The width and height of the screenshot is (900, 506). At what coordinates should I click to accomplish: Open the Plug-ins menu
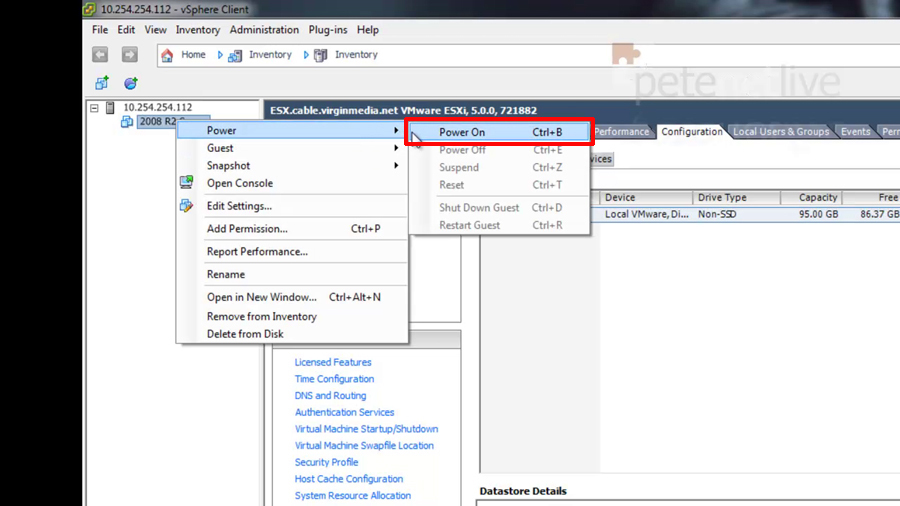click(x=328, y=30)
